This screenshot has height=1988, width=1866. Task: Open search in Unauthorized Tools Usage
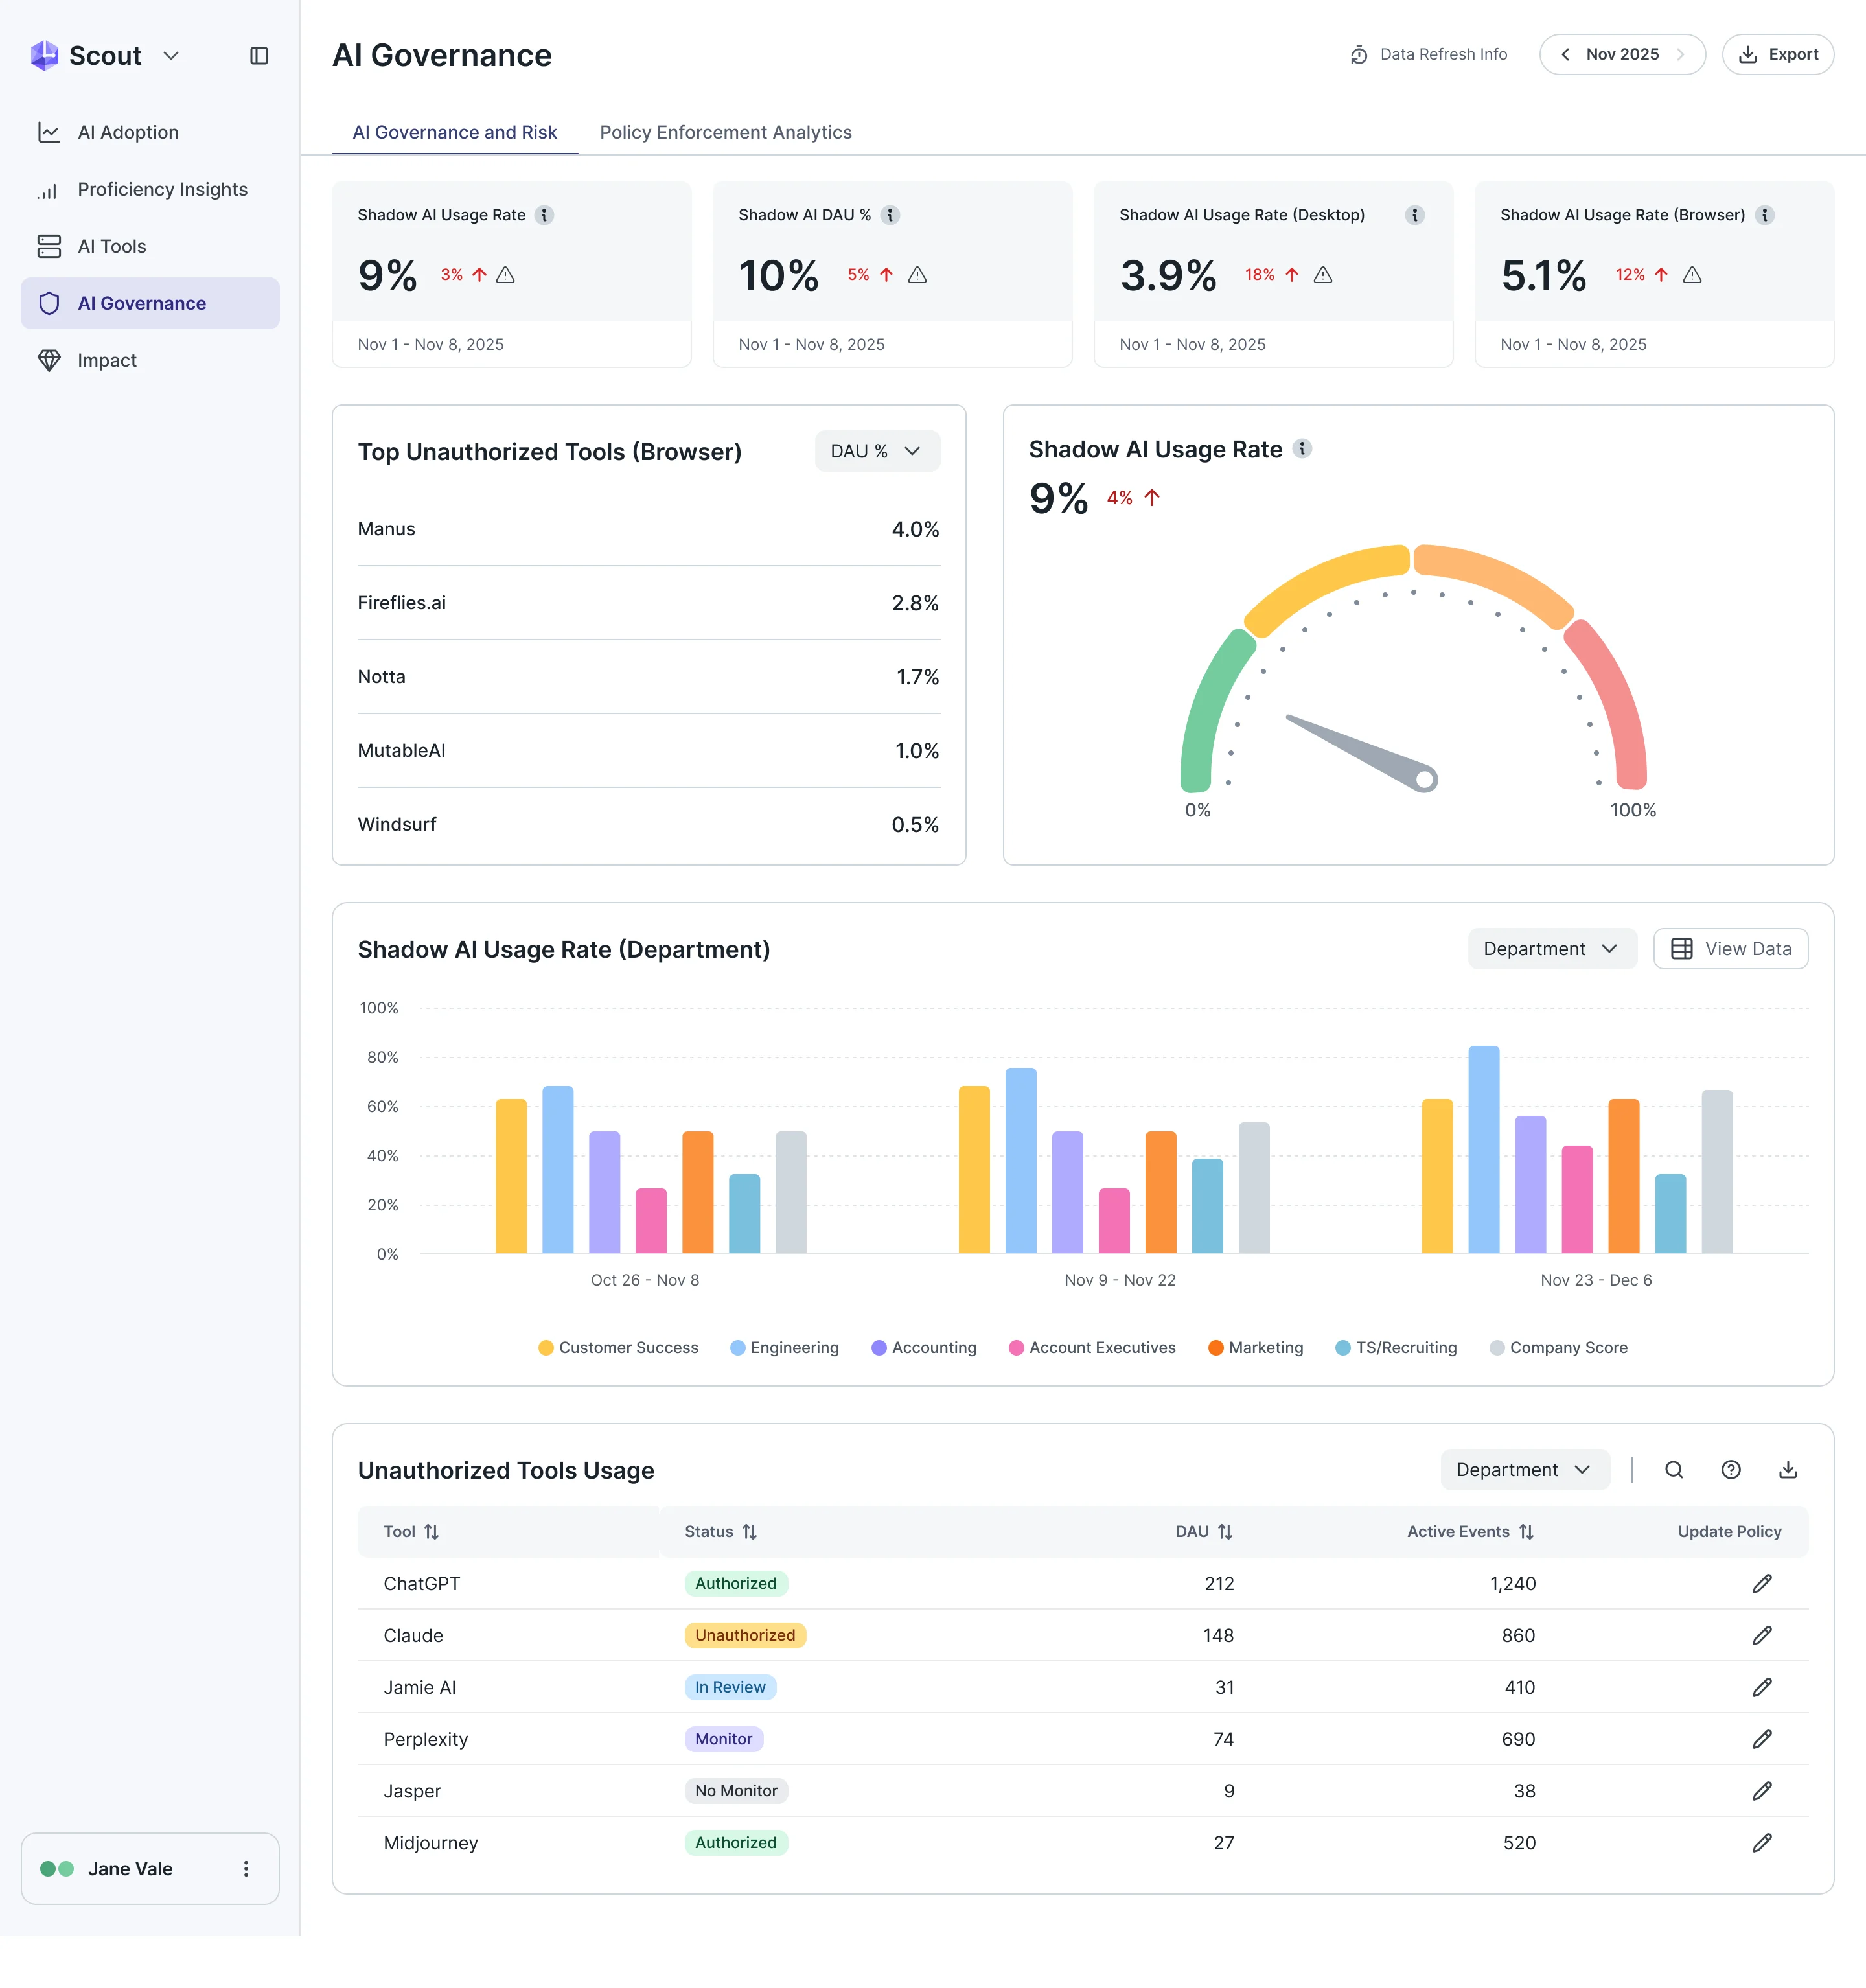click(1674, 1469)
